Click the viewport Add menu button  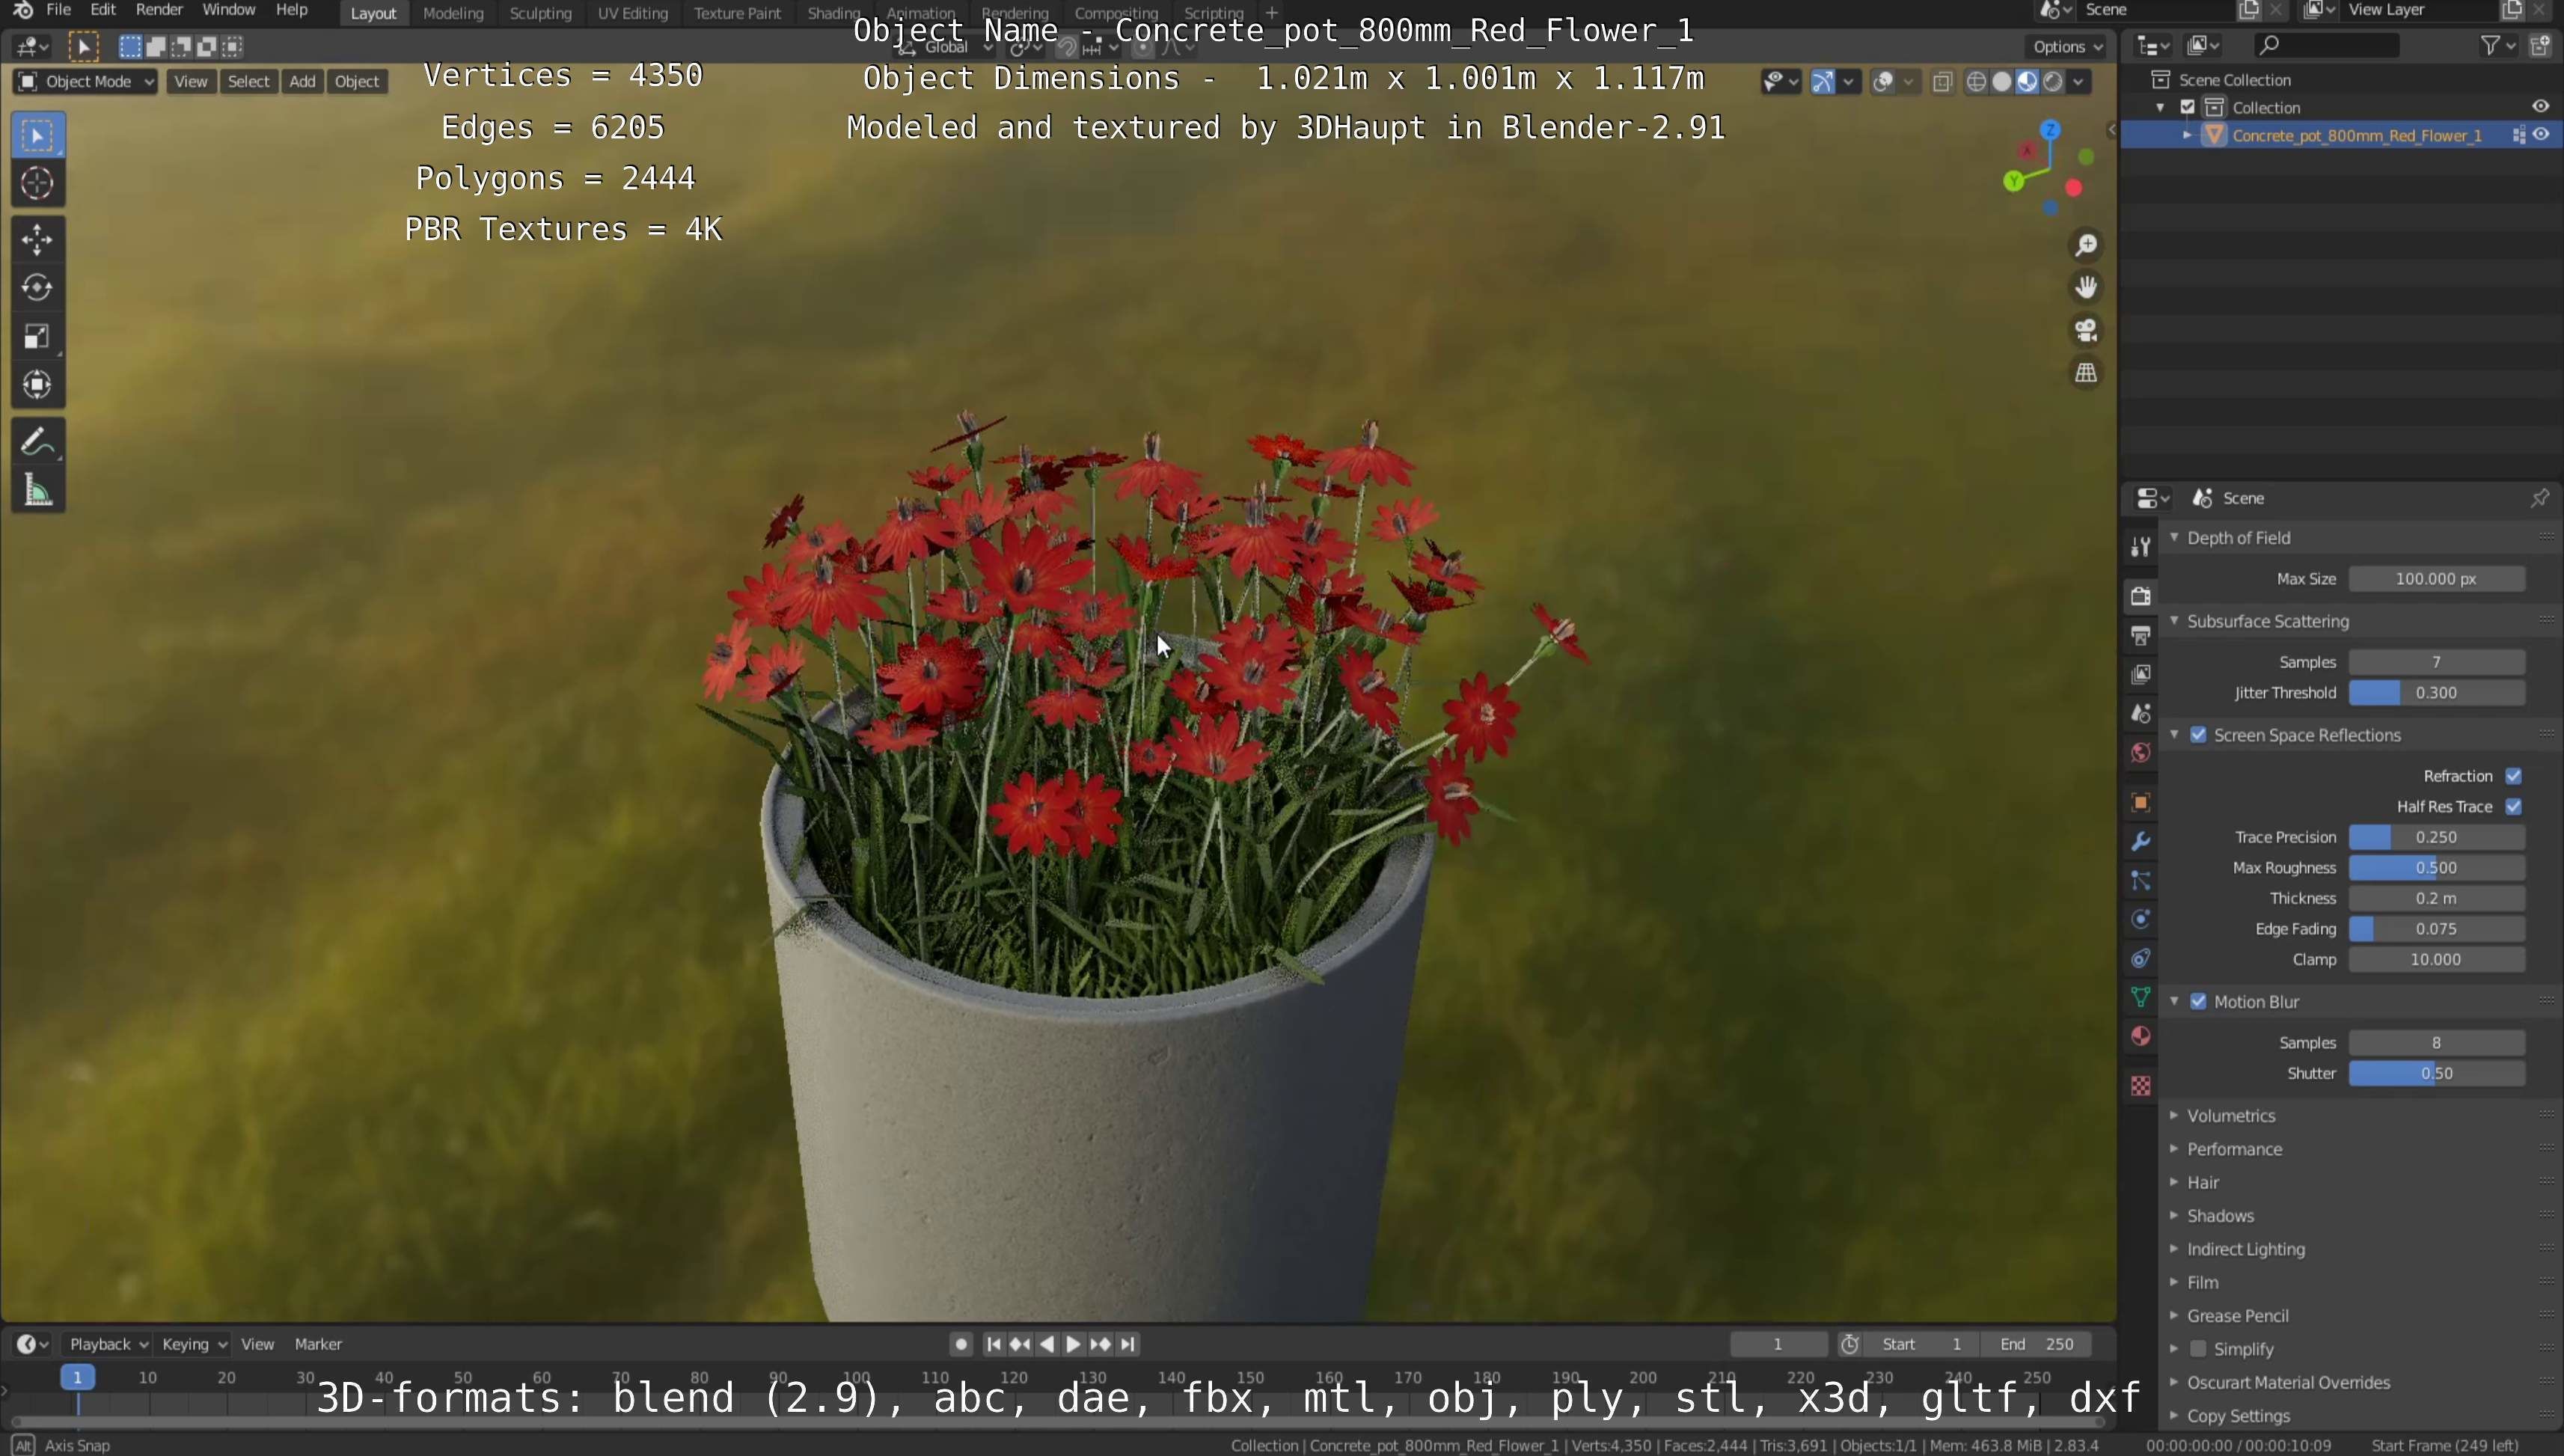302,82
